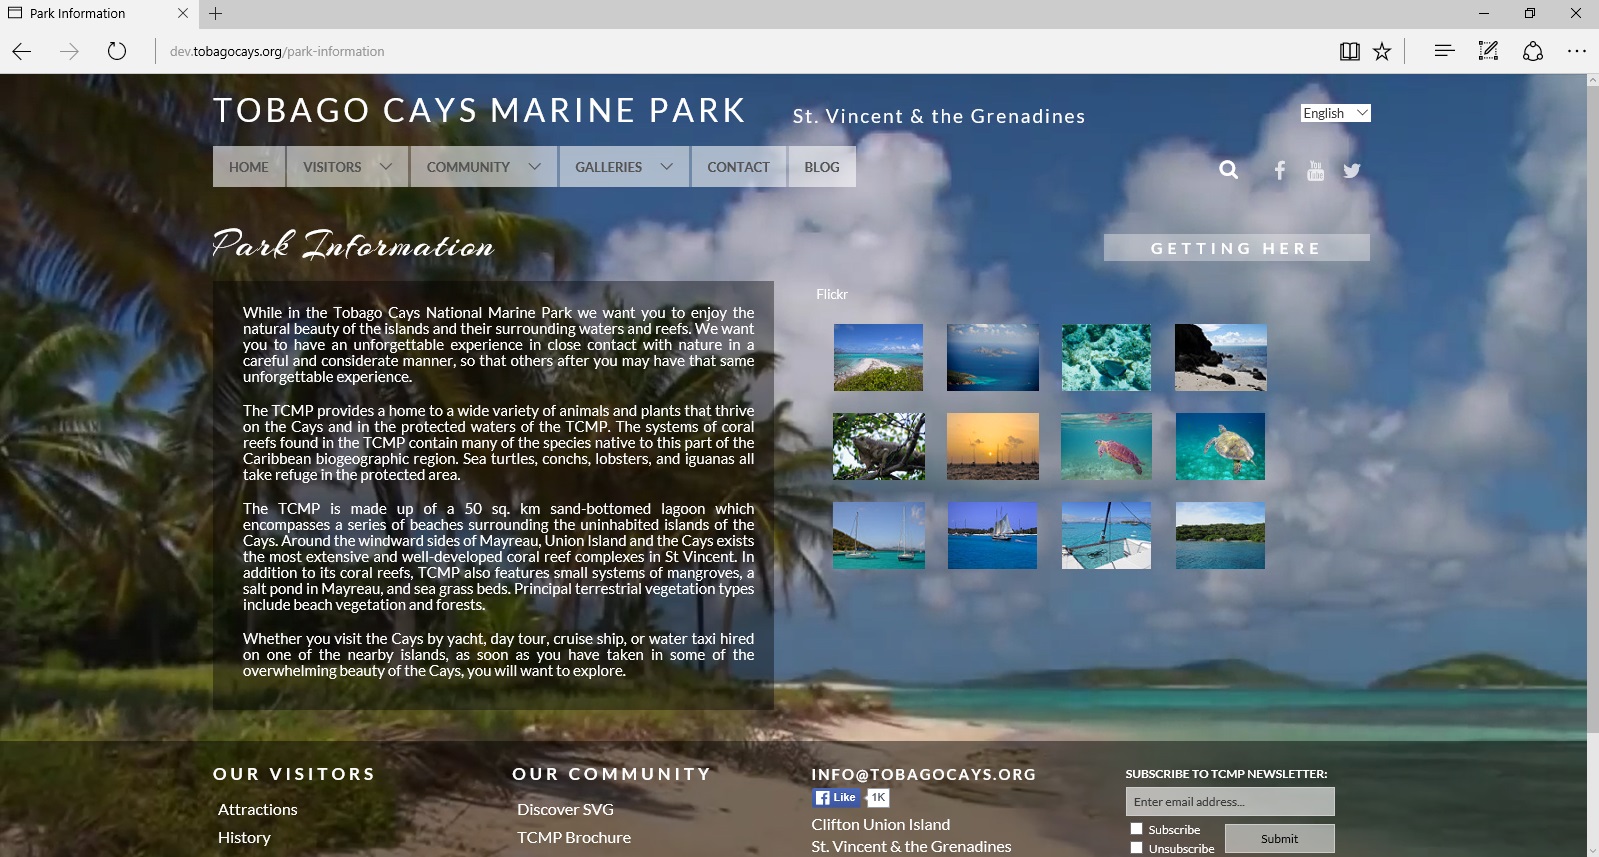The image size is (1599, 857).
Task: Add page to favorites star icon
Action: pos(1382,51)
